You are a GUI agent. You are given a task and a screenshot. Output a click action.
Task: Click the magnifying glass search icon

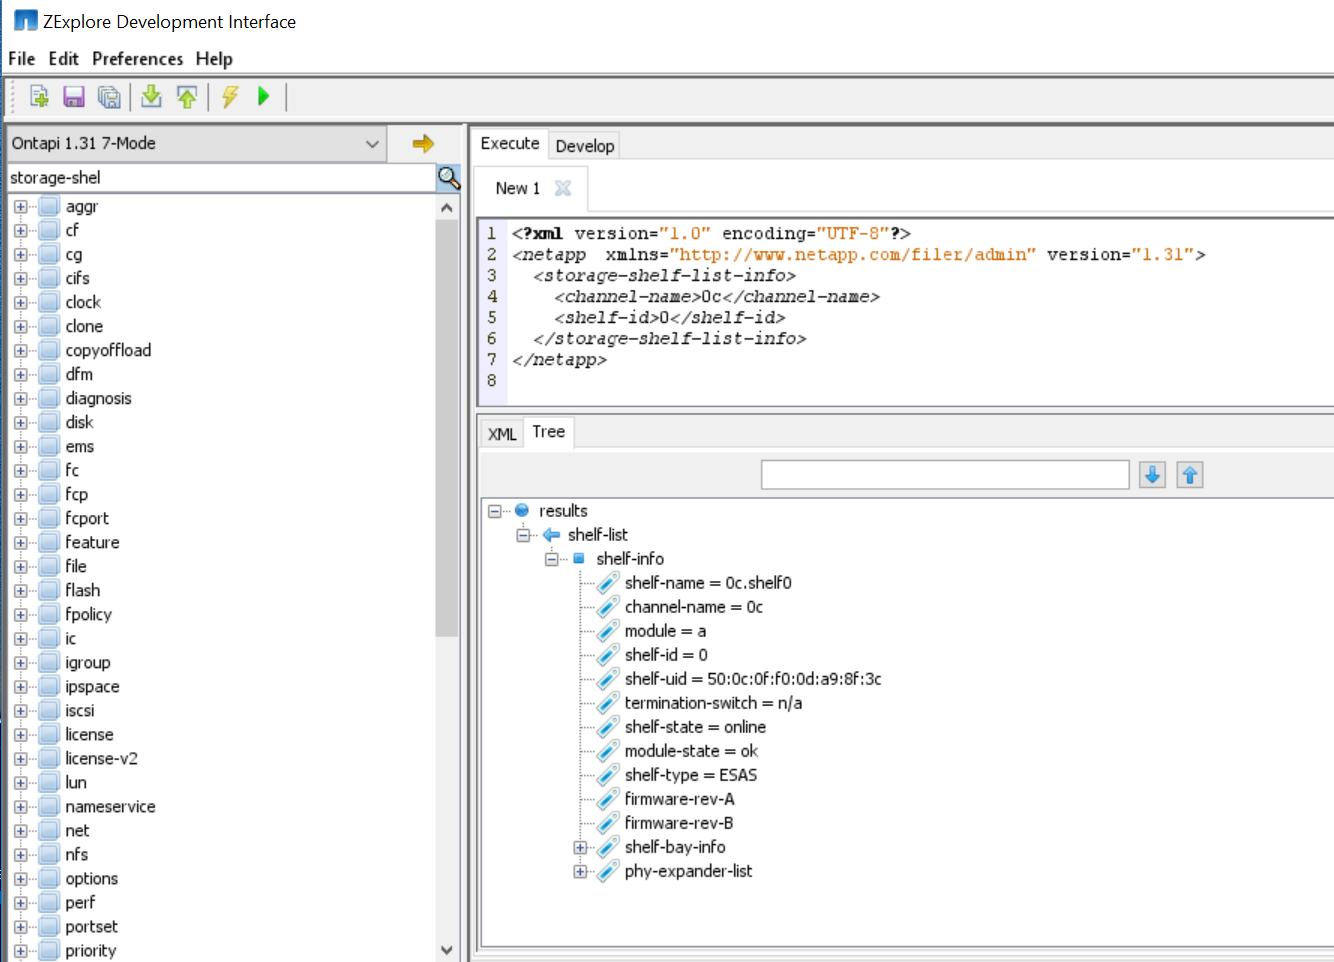449,178
